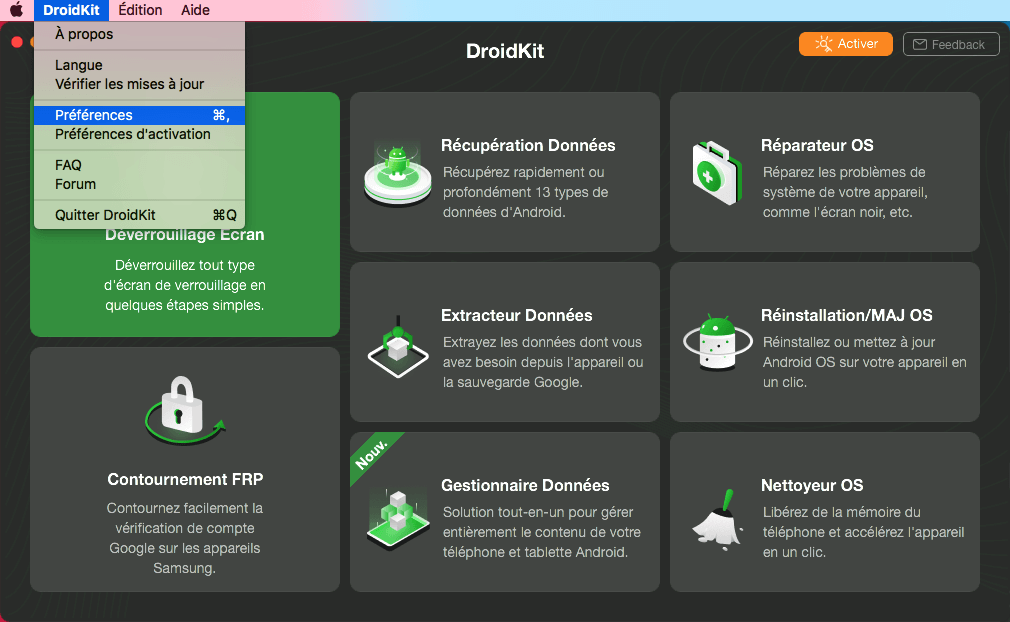Click the Extracteur Données description text
1010x622 pixels.
pos(542,363)
